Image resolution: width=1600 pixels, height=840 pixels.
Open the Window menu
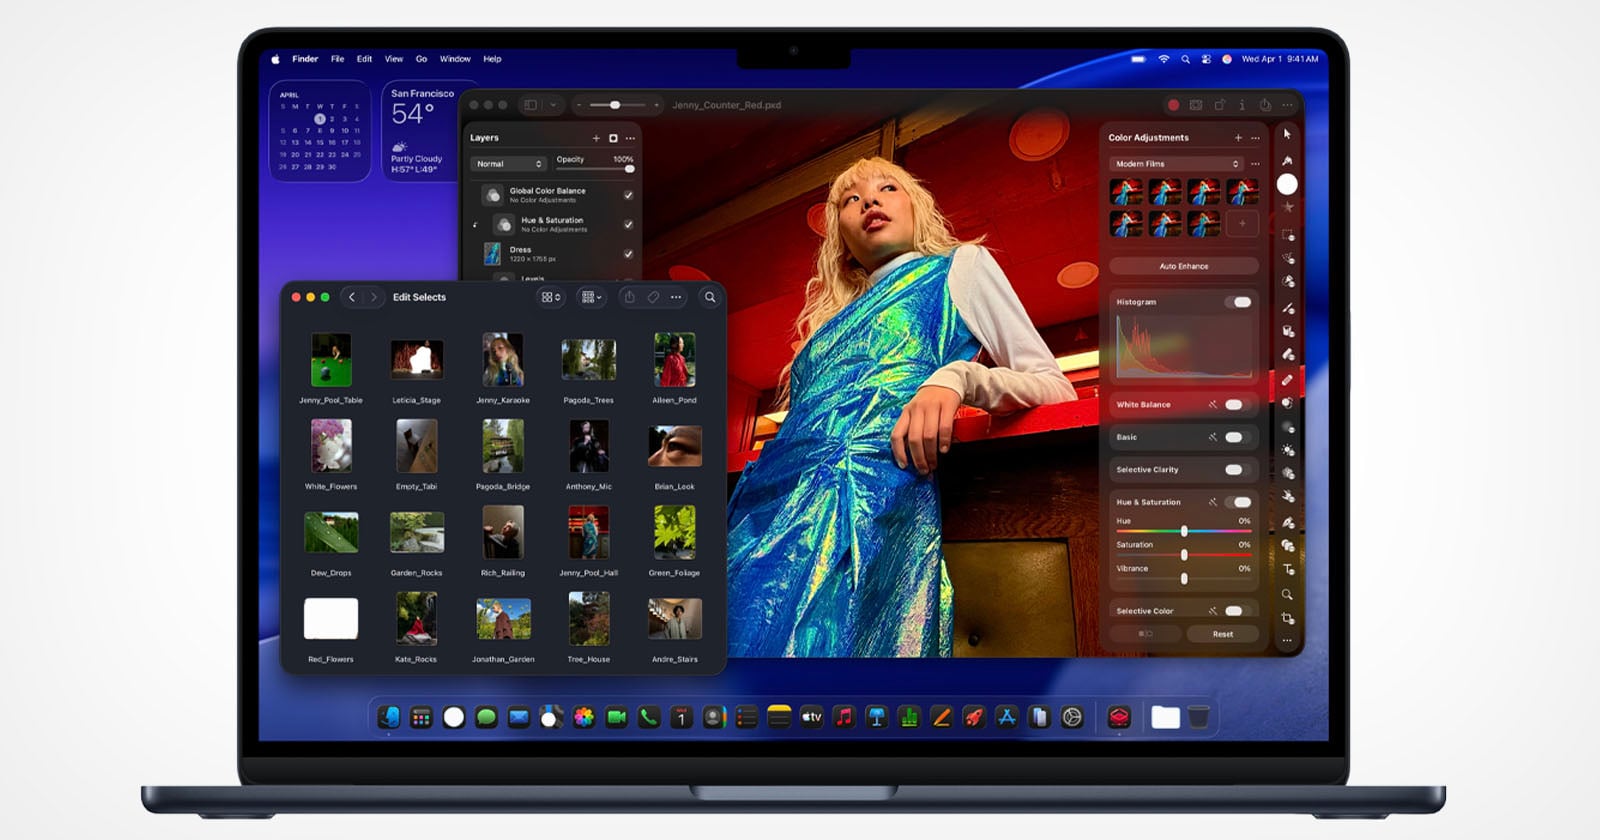(x=455, y=59)
